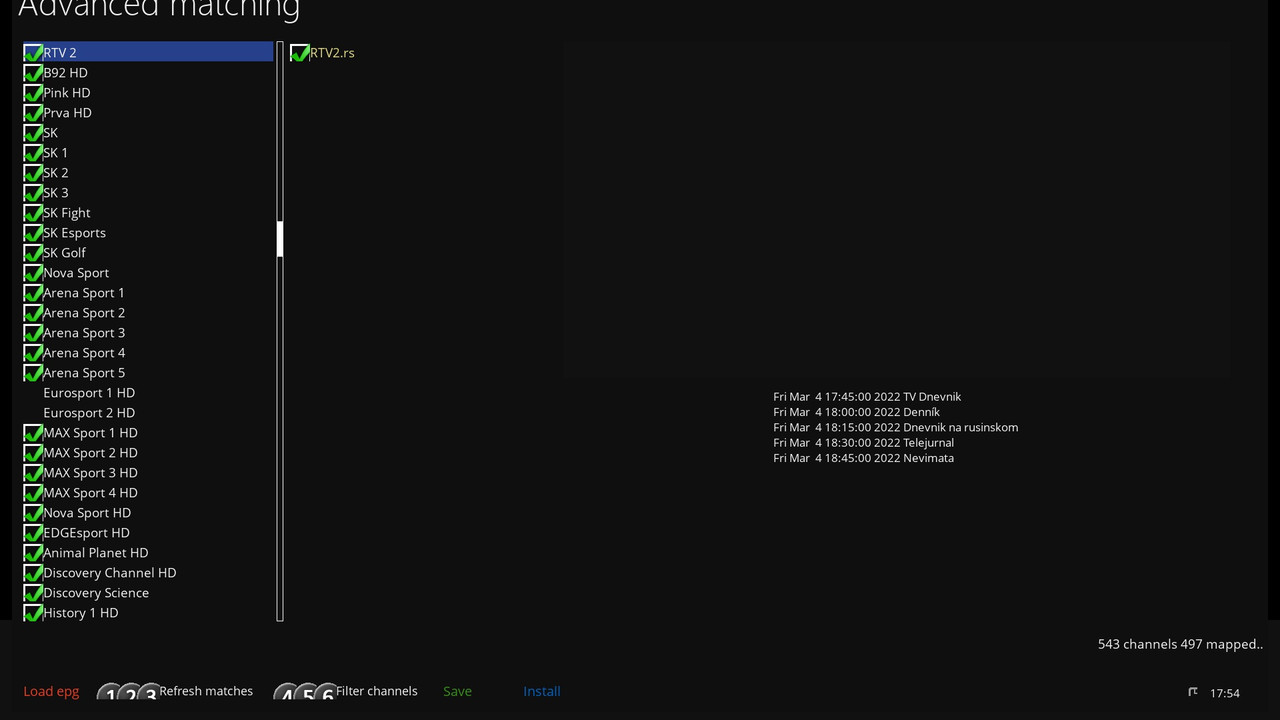Select the SK 1 channel

coord(148,152)
